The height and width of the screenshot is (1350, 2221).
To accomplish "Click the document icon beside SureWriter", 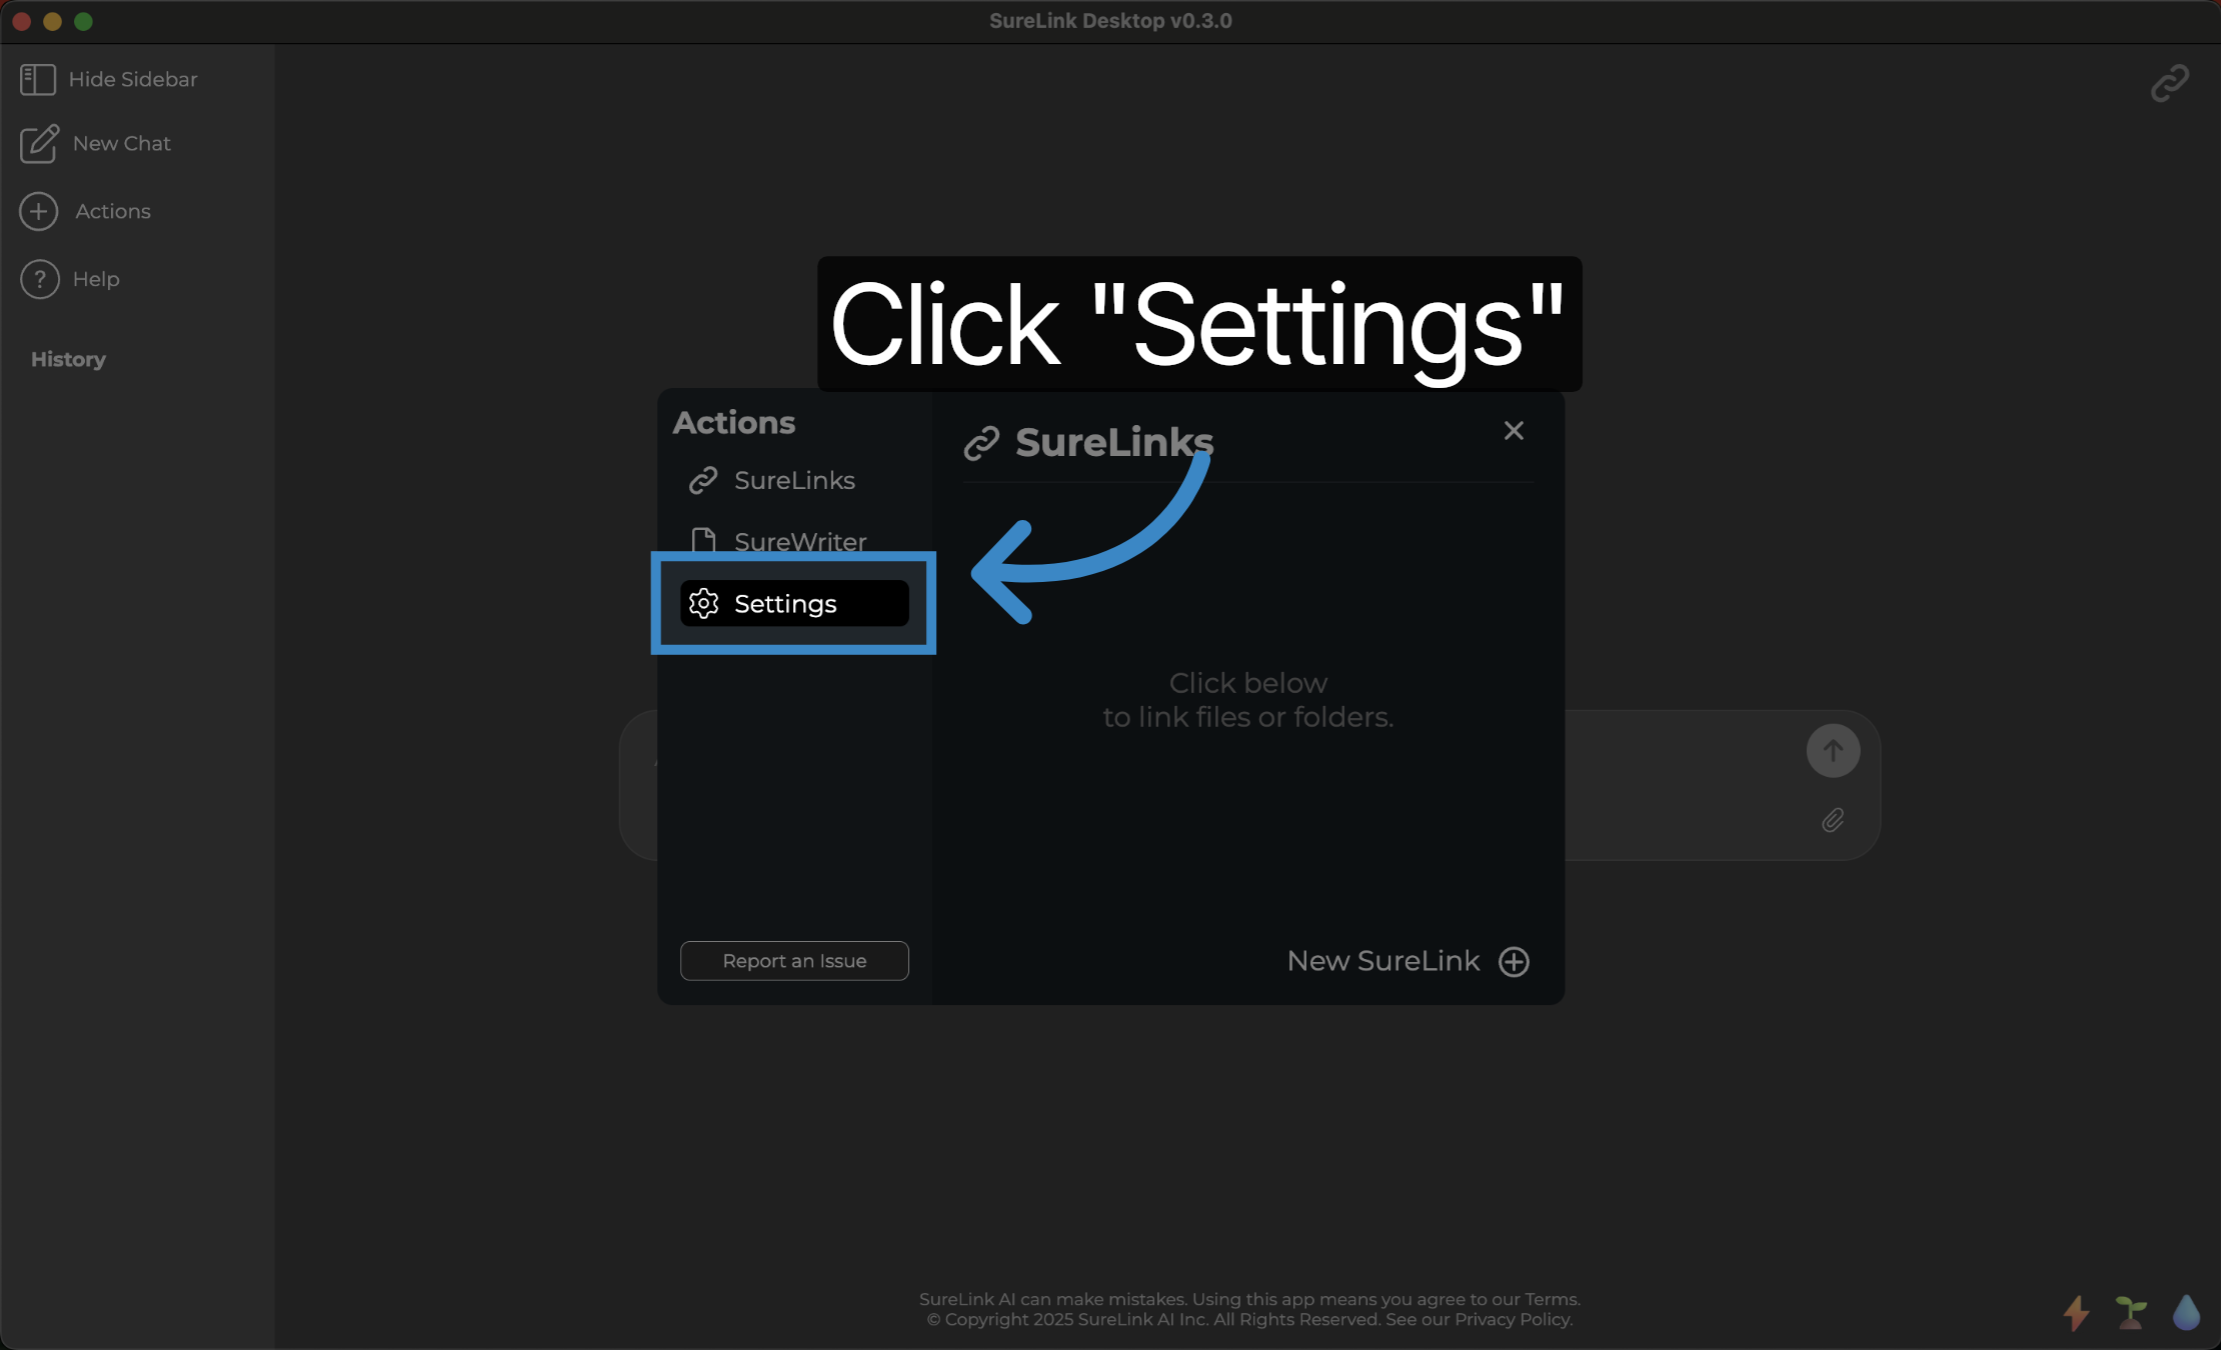I will 703,541.
